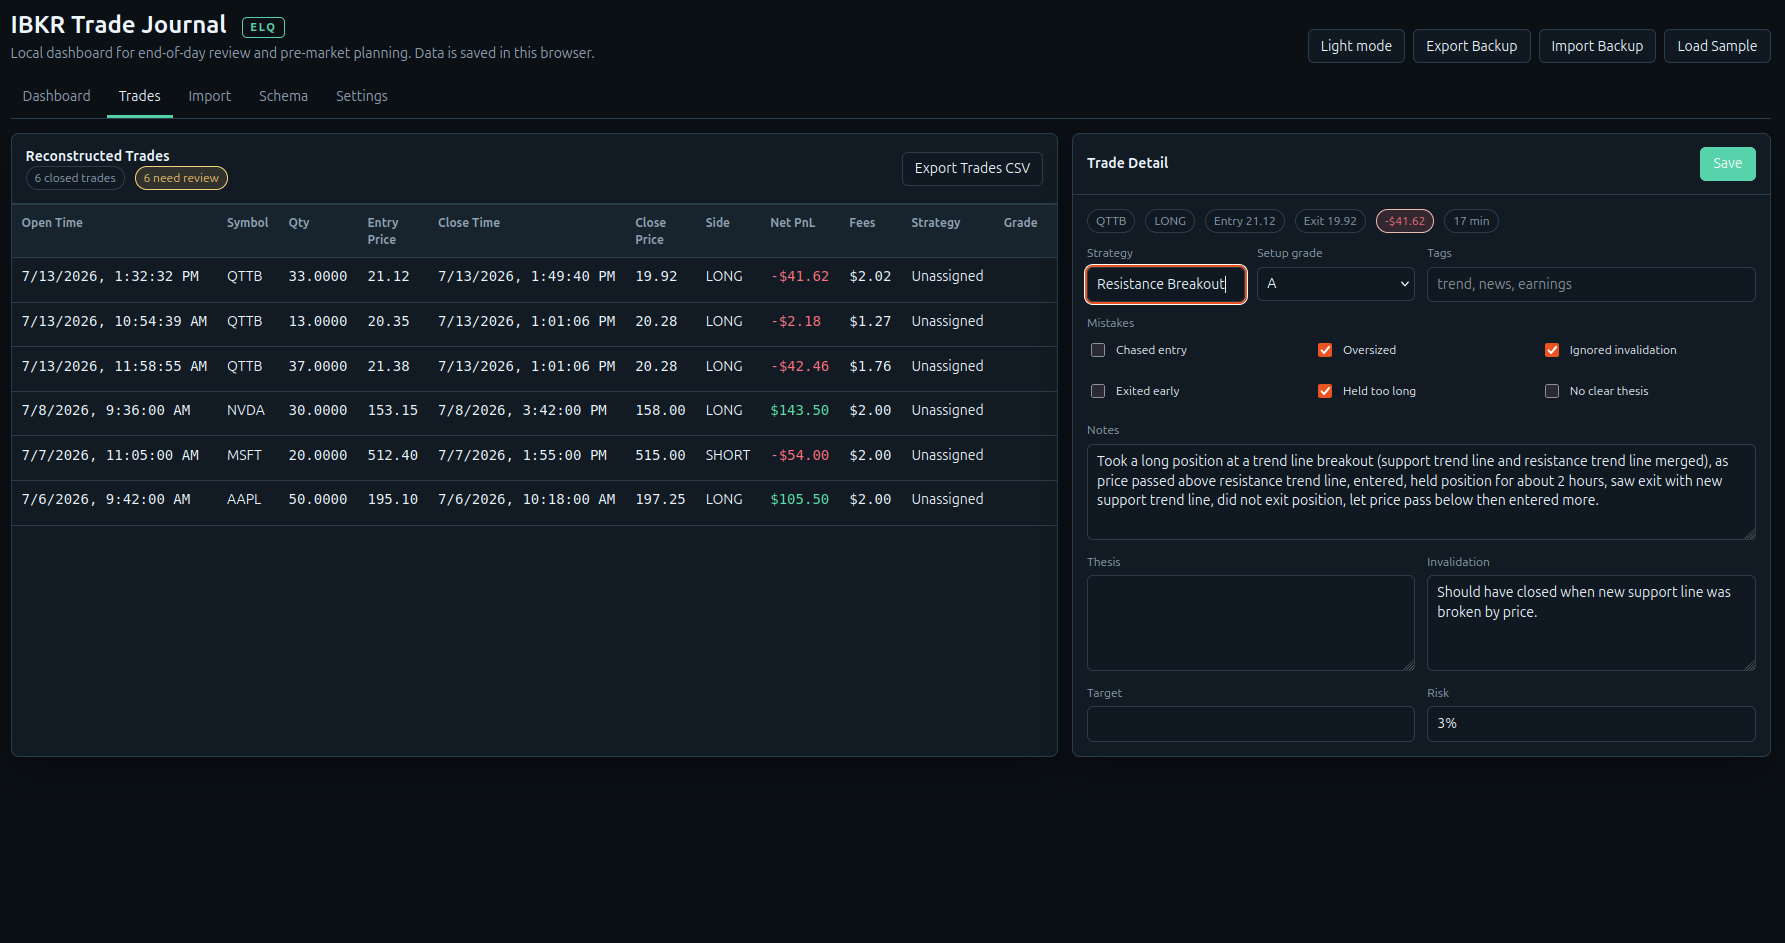Uncheck the Oversized mistake checkbox
The height and width of the screenshot is (943, 1785).
pos(1325,350)
